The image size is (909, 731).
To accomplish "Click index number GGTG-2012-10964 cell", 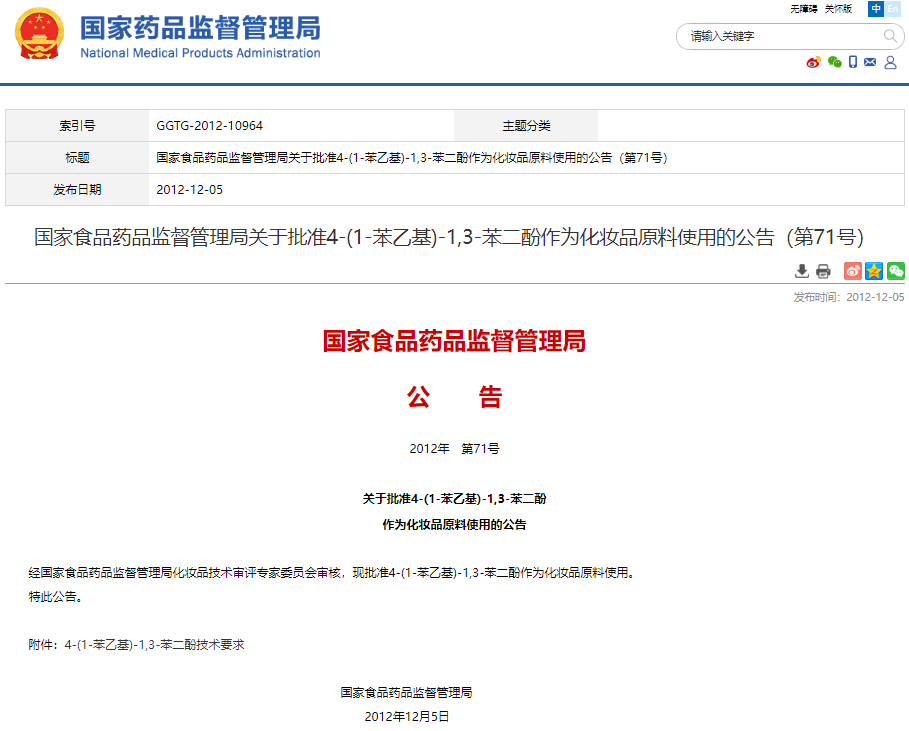I will tap(210, 126).
